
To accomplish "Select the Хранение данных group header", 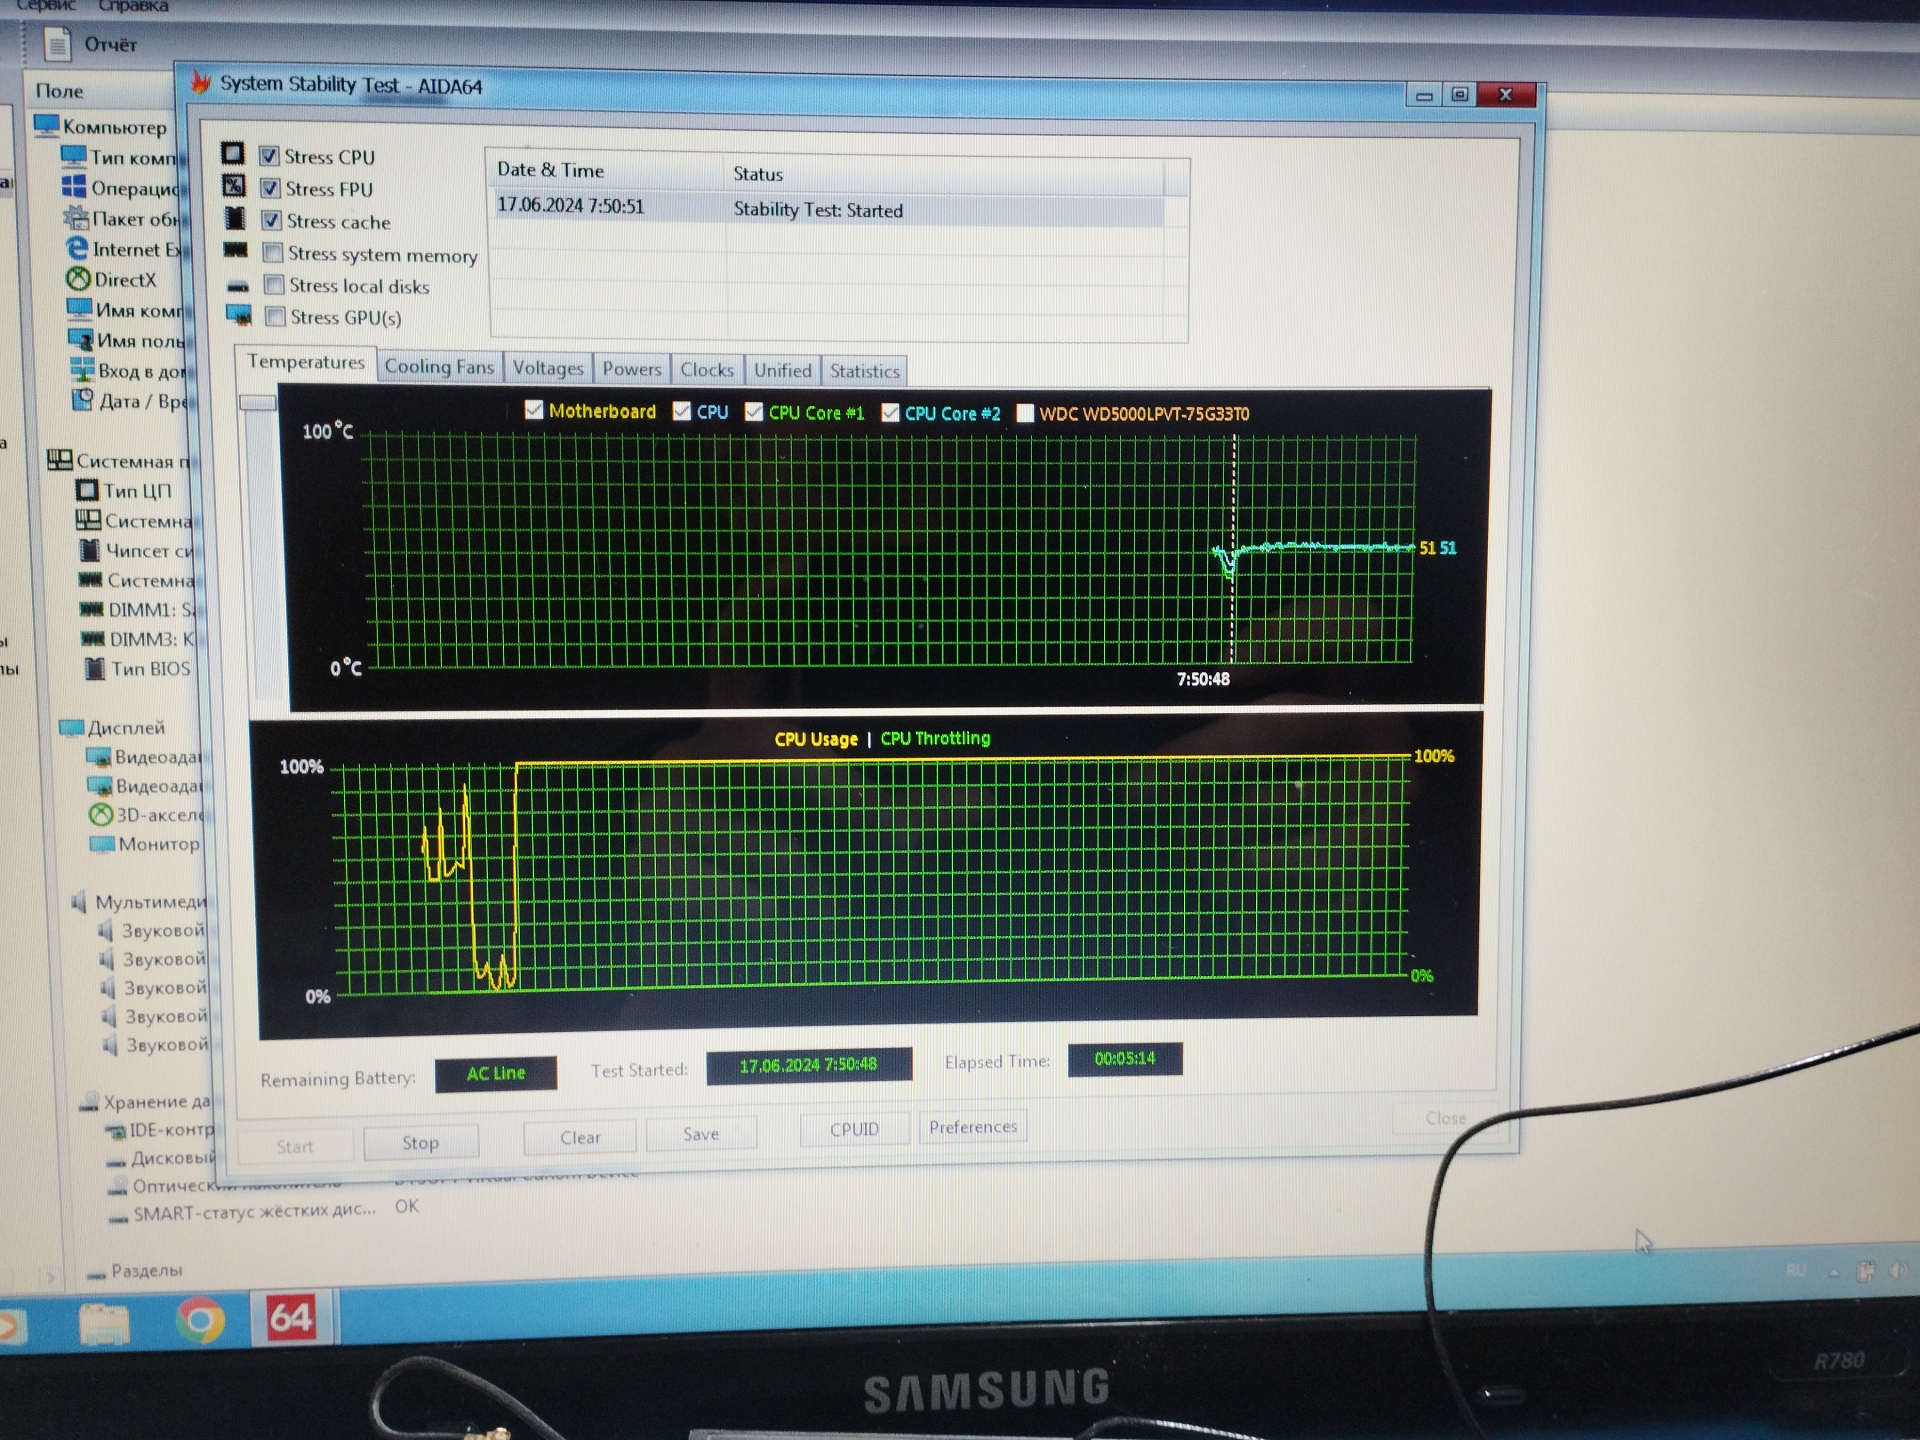I will (157, 1102).
